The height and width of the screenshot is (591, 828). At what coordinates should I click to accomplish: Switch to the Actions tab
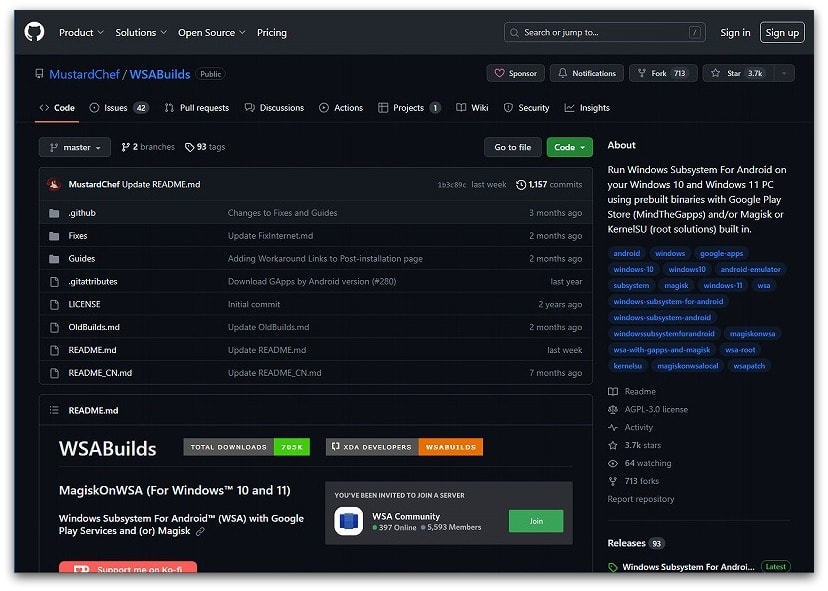341,108
